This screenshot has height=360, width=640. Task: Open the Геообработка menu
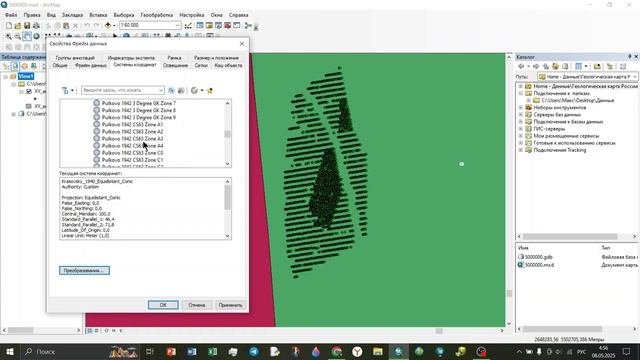click(157, 15)
